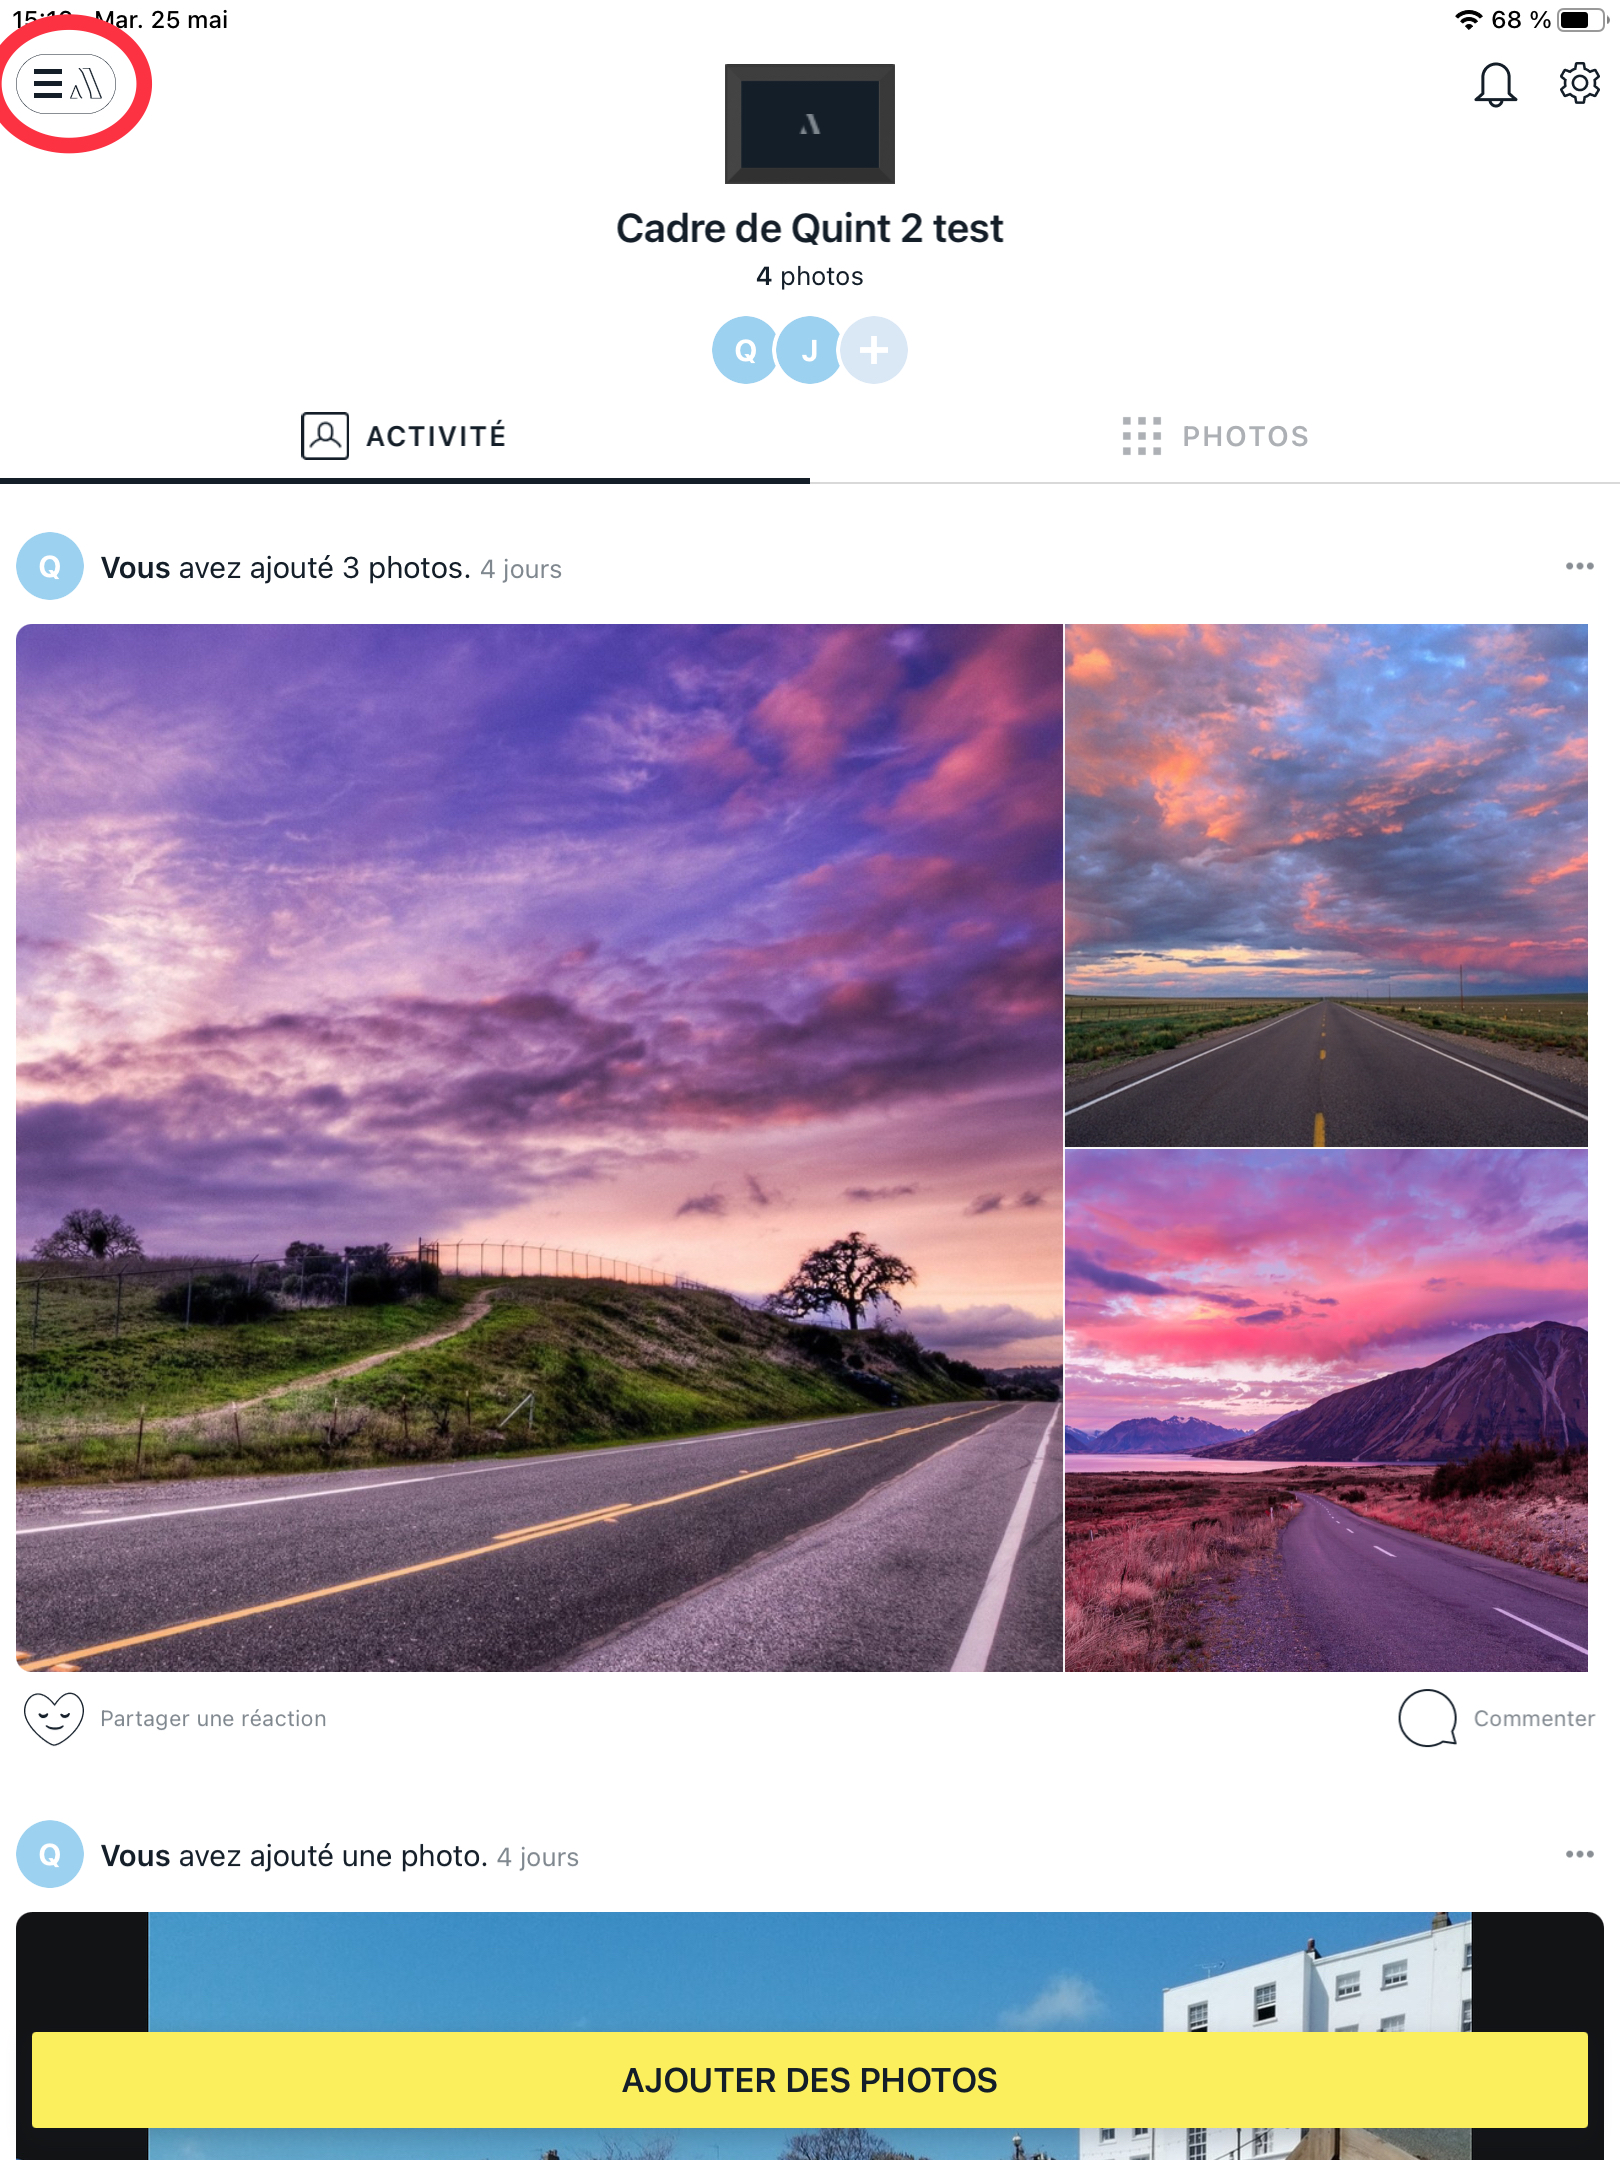Image resolution: width=1620 pixels, height=2160 pixels.
Task: Switch to the Activité tab
Action: (x=405, y=437)
